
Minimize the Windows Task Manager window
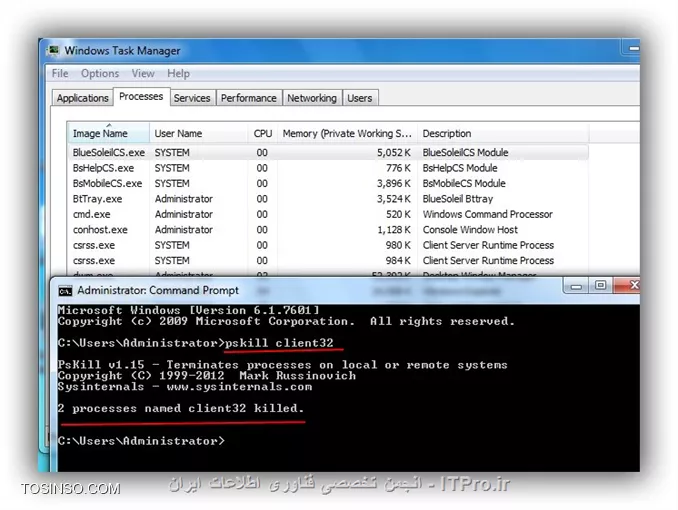coord(633,48)
